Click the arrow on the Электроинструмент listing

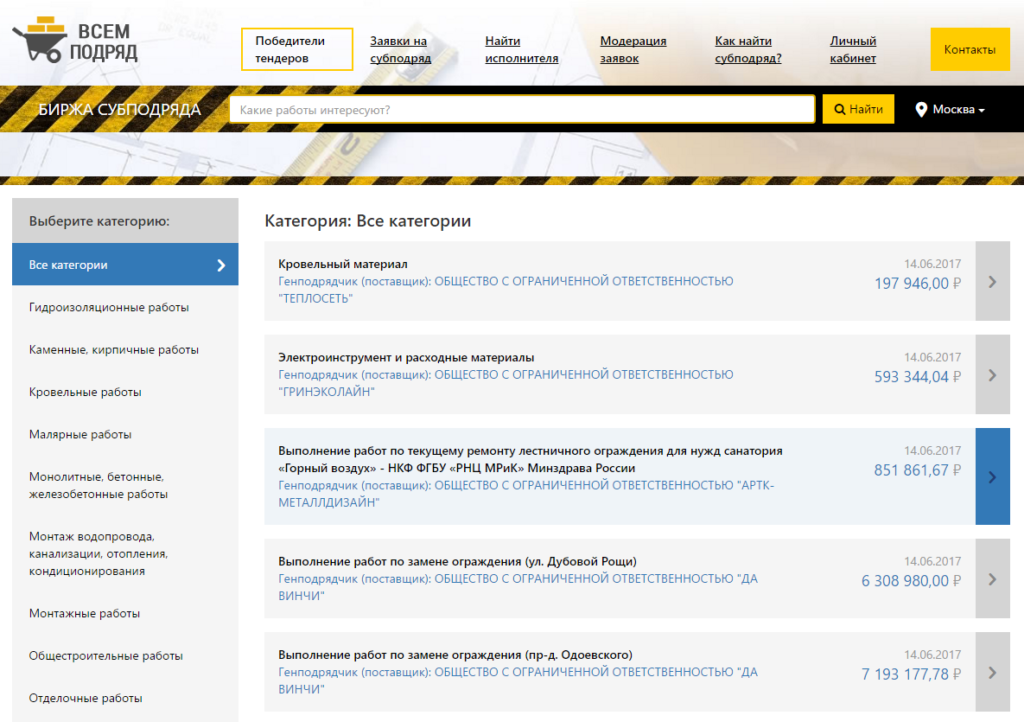click(992, 375)
